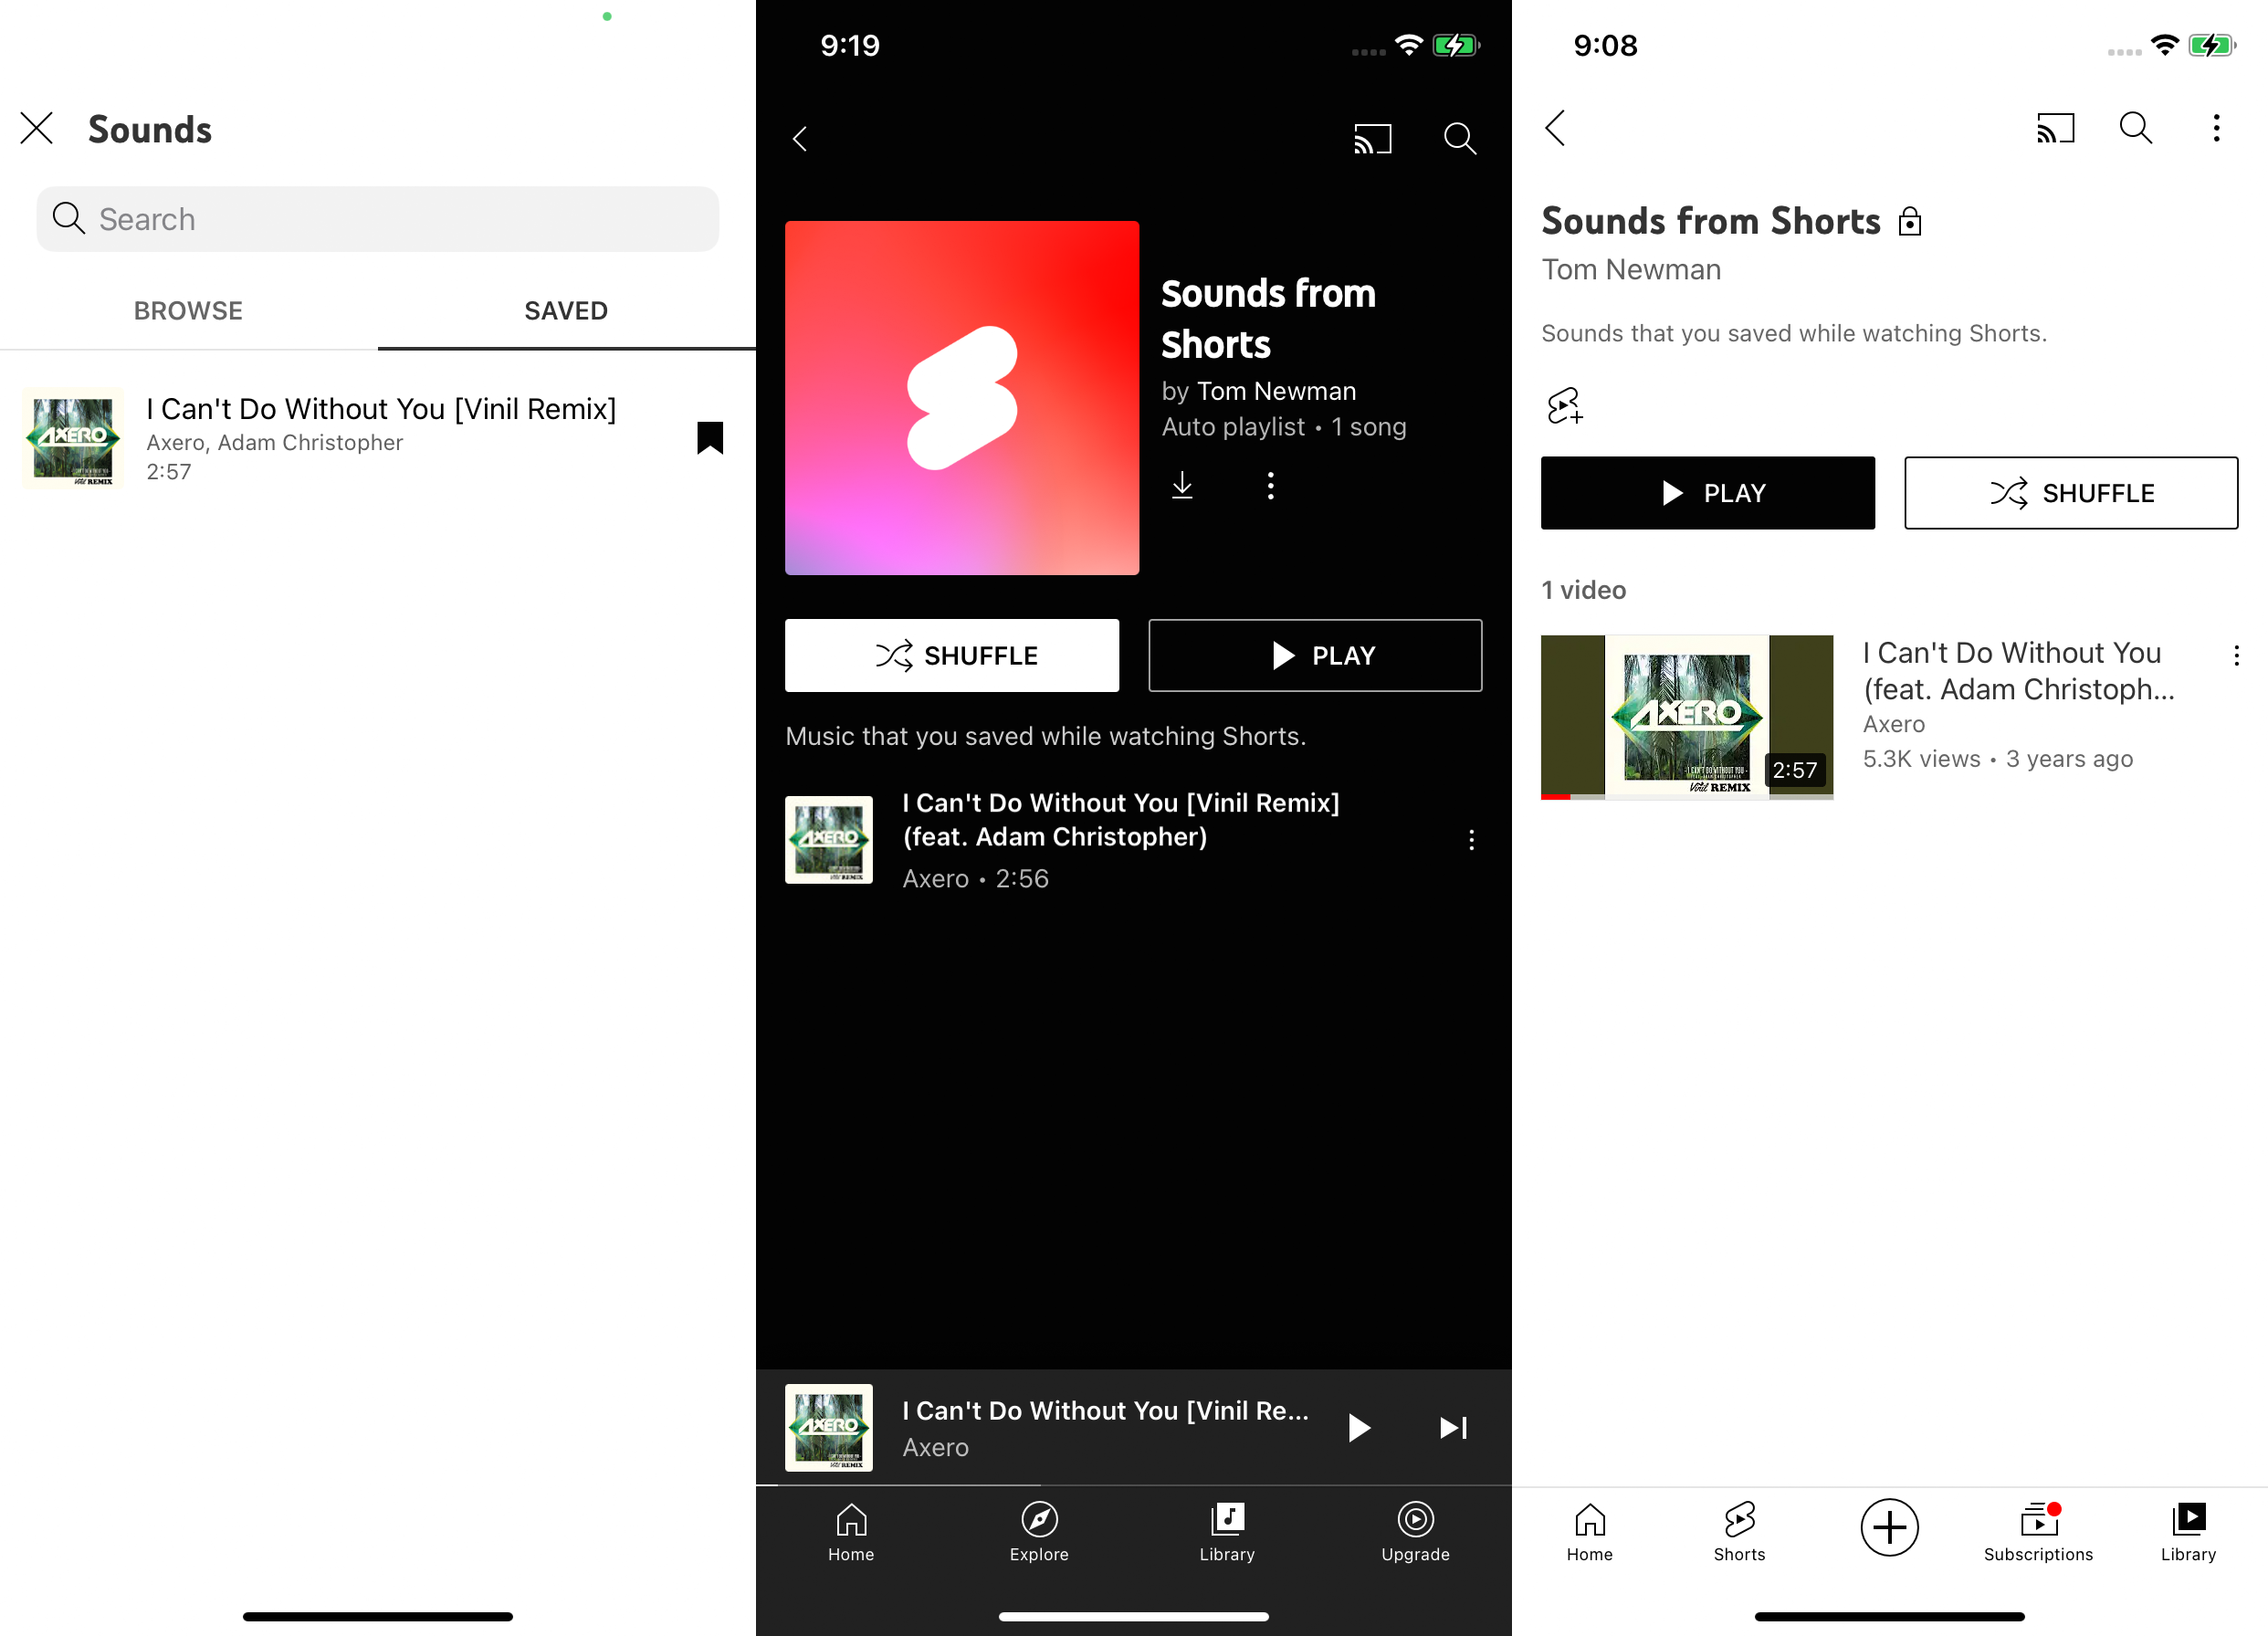
Task: Tap the Explore icon in YouTube Music
Action: [1039, 1530]
